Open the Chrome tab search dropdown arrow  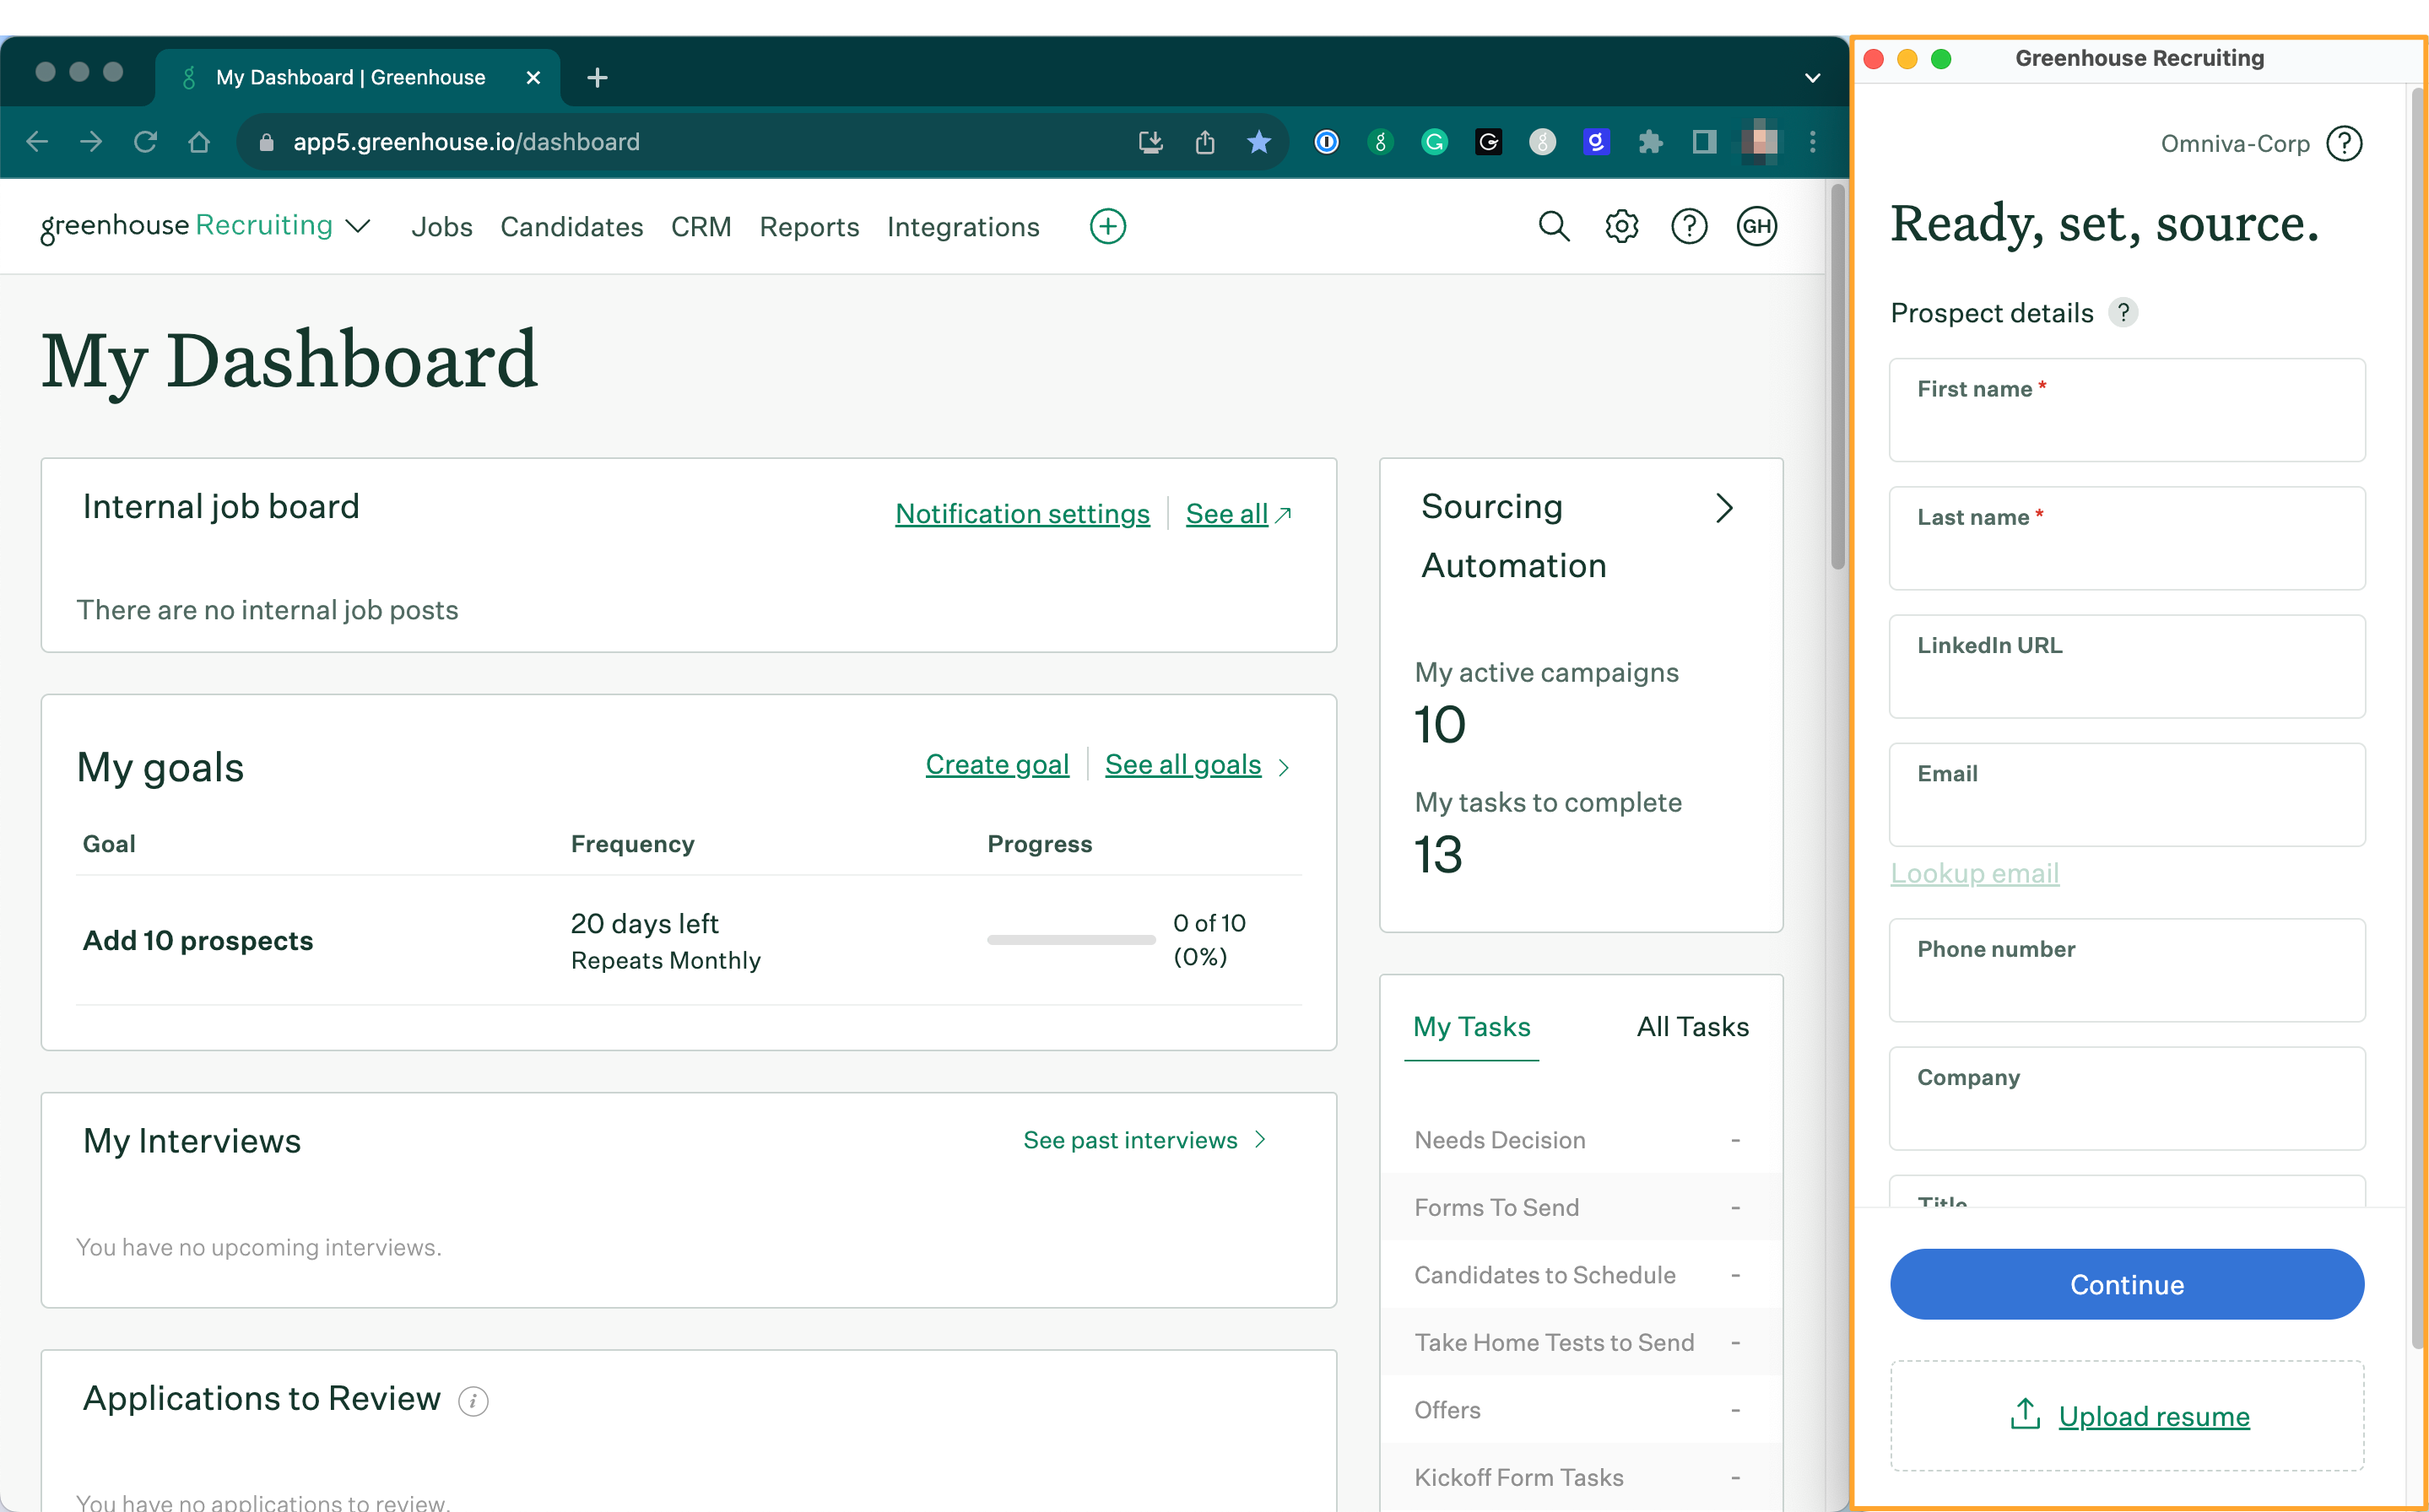(1812, 78)
